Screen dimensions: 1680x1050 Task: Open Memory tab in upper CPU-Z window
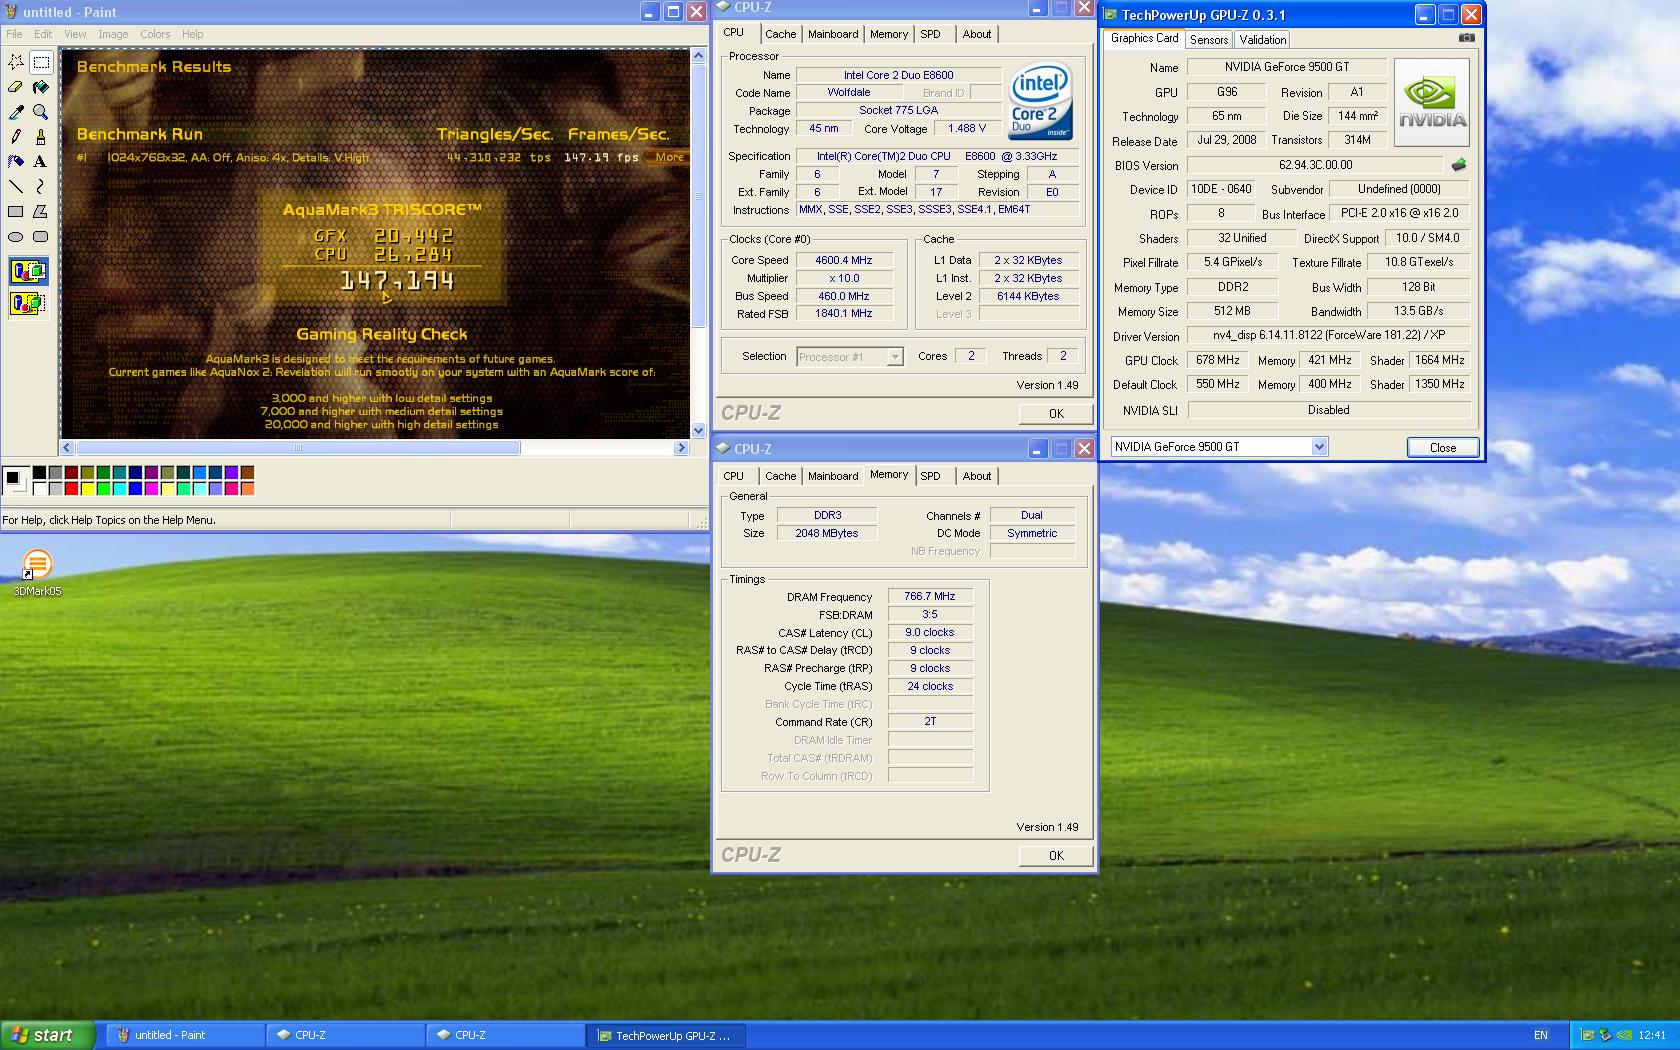click(888, 34)
